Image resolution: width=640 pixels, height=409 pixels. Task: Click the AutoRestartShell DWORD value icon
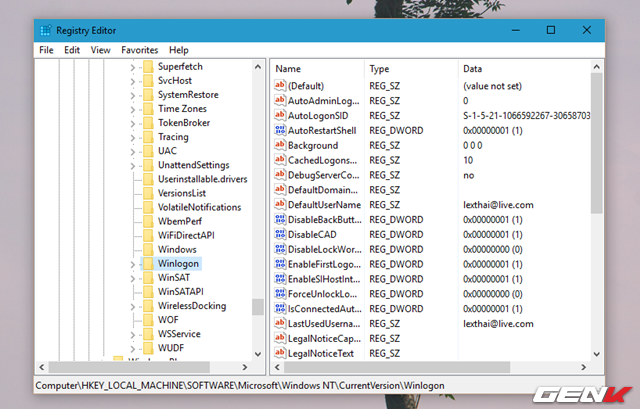[280, 130]
